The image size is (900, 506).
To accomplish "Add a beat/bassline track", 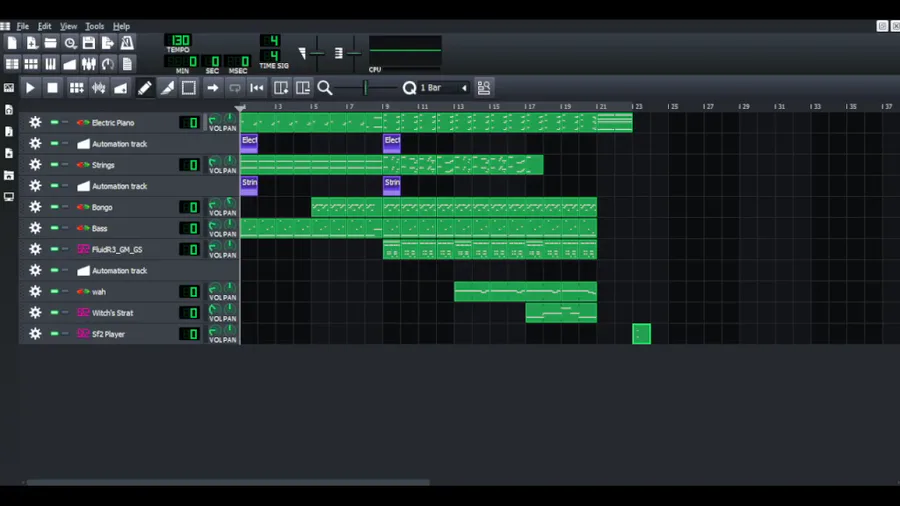I will pos(76,88).
